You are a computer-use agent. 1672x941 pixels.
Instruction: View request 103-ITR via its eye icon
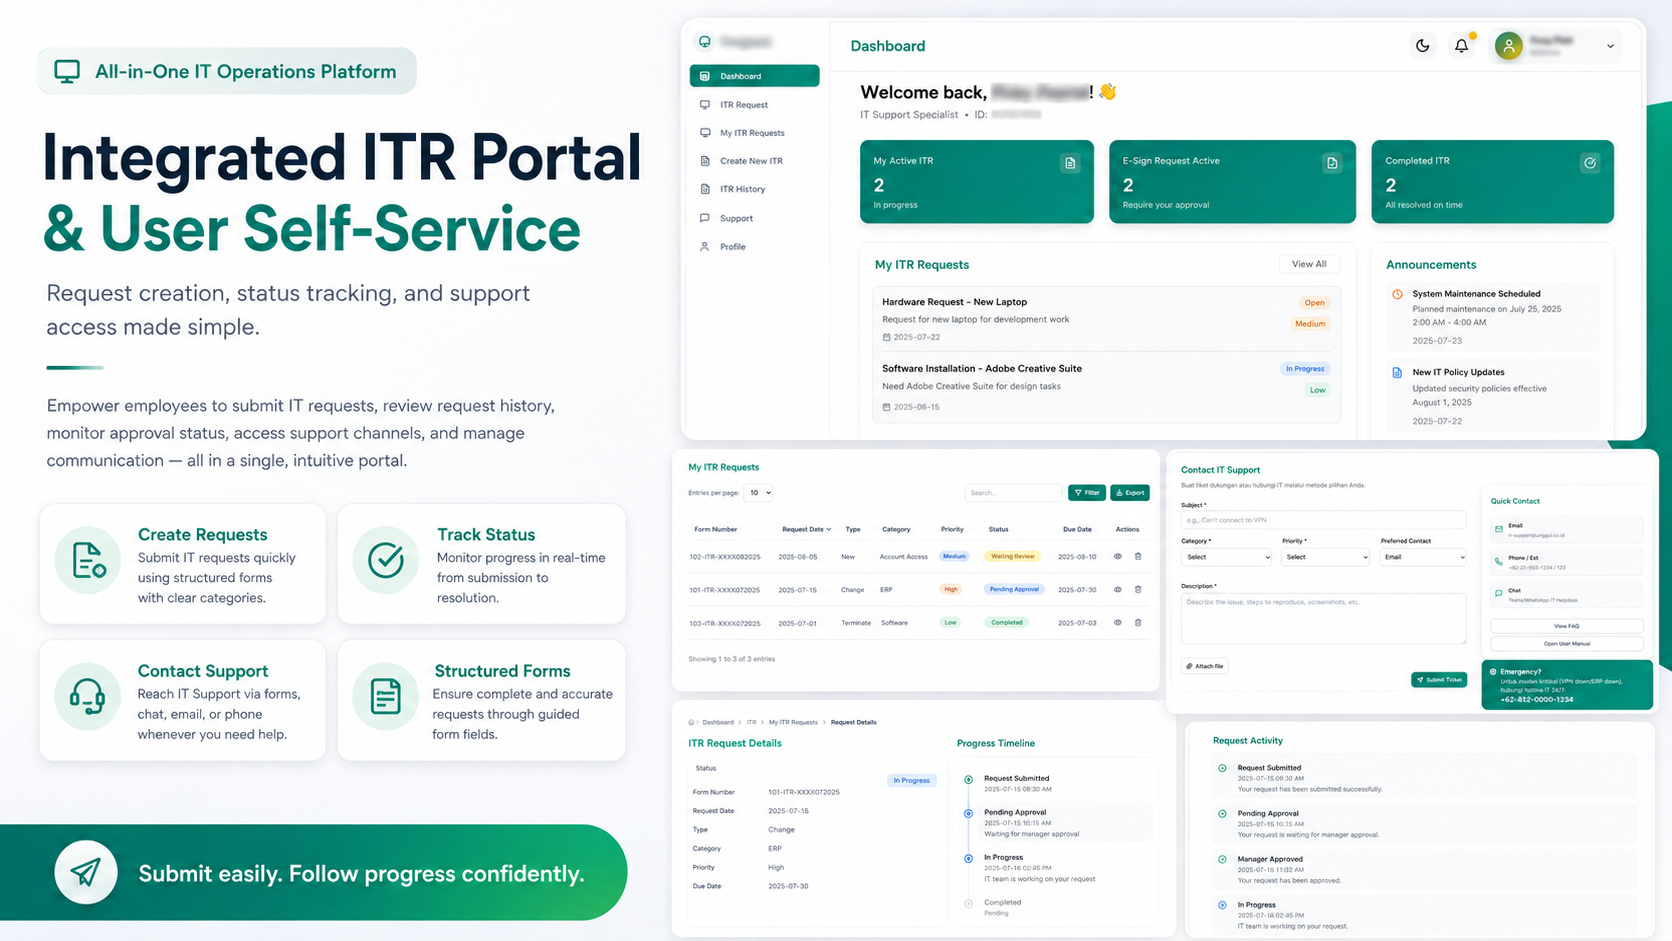tap(1117, 622)
